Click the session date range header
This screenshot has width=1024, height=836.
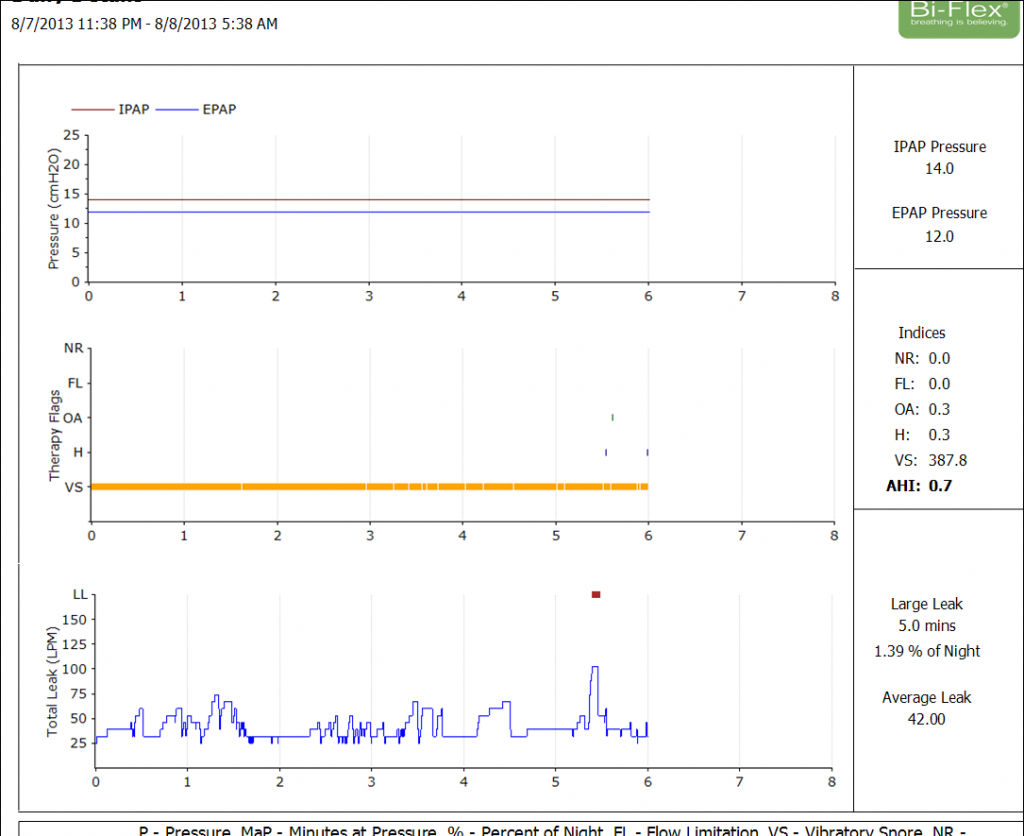click(144, 23)
